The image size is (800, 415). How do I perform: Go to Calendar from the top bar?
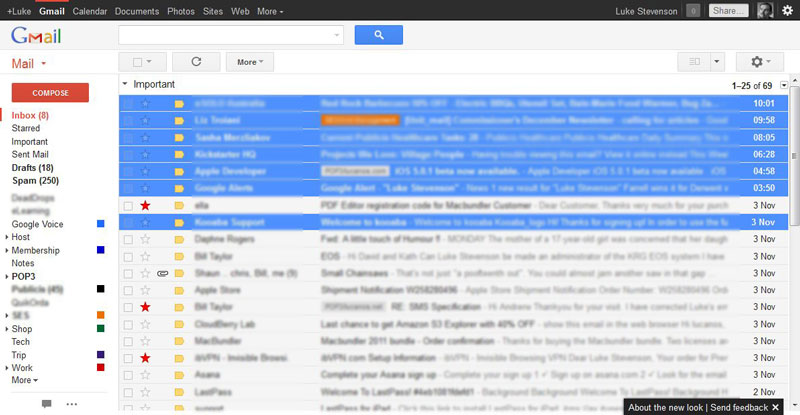90,11
